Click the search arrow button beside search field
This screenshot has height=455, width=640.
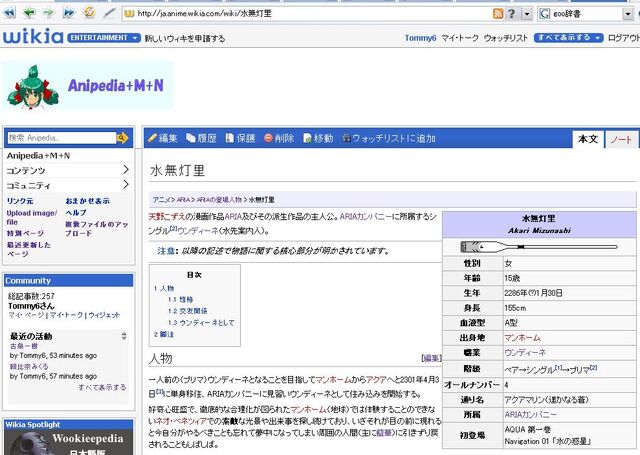pyautogui.click(x=122, y=138)
